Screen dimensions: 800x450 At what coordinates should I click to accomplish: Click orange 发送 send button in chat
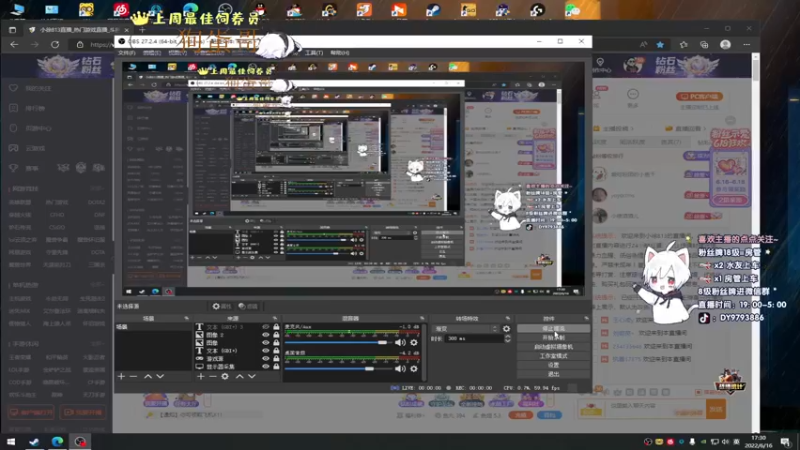[x=716, y=409]
